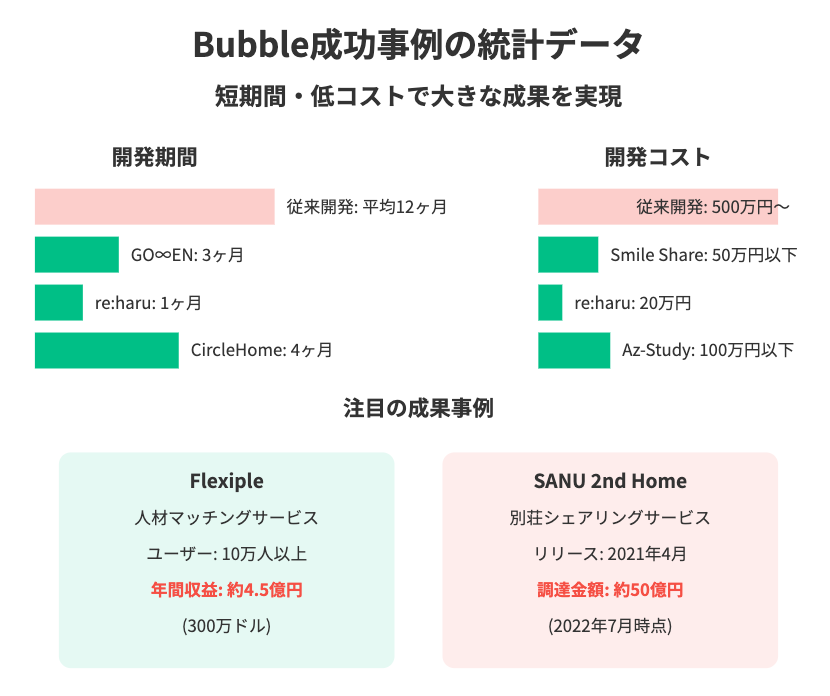Click the green GO∞EN 3ヶ月 bar

77,255
